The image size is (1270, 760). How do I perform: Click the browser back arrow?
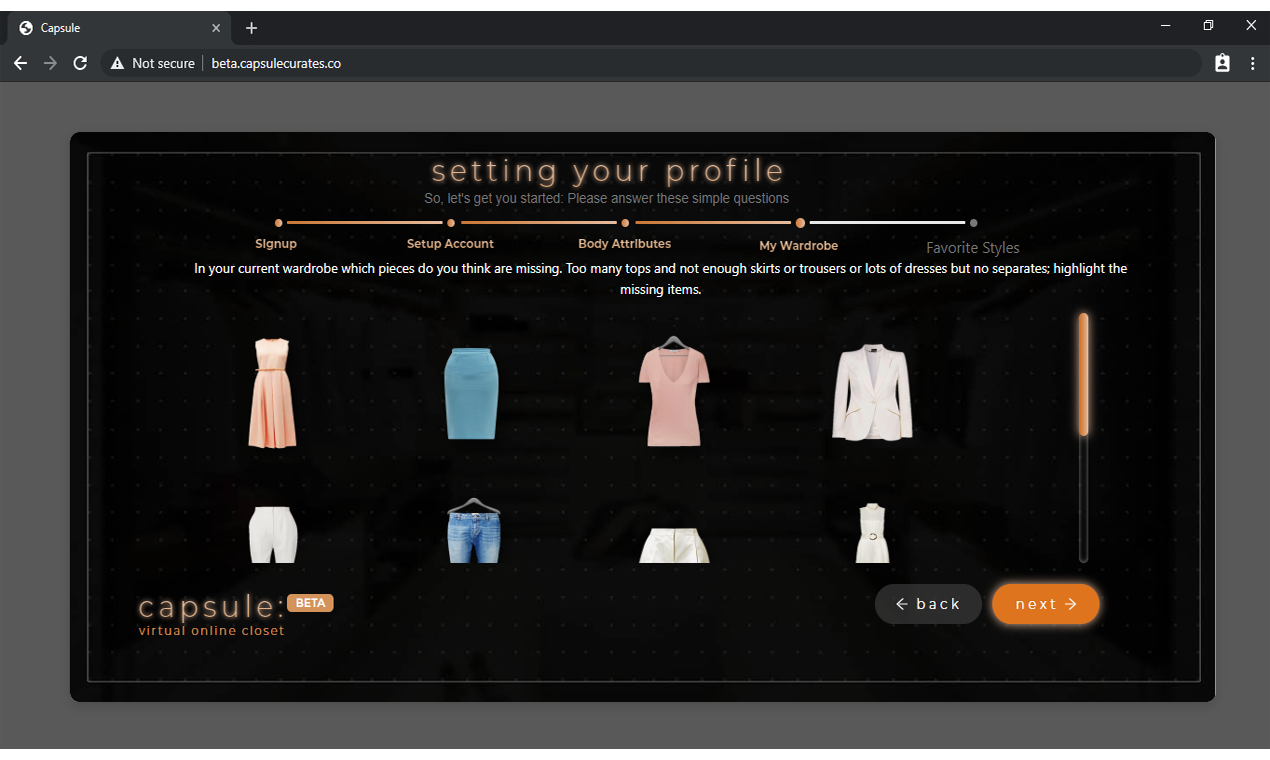point(20,63)
